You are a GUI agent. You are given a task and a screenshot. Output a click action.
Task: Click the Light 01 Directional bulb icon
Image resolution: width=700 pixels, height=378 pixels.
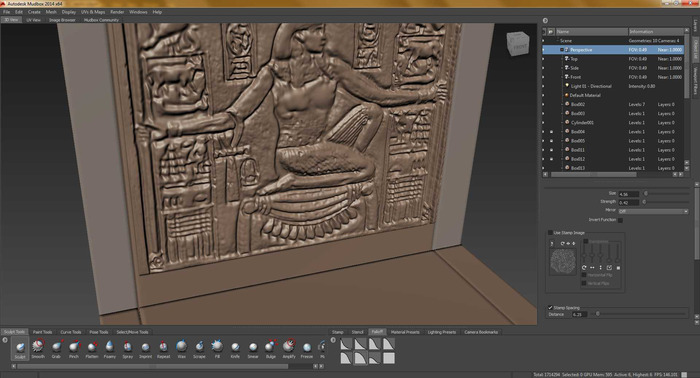coord(567,86)
